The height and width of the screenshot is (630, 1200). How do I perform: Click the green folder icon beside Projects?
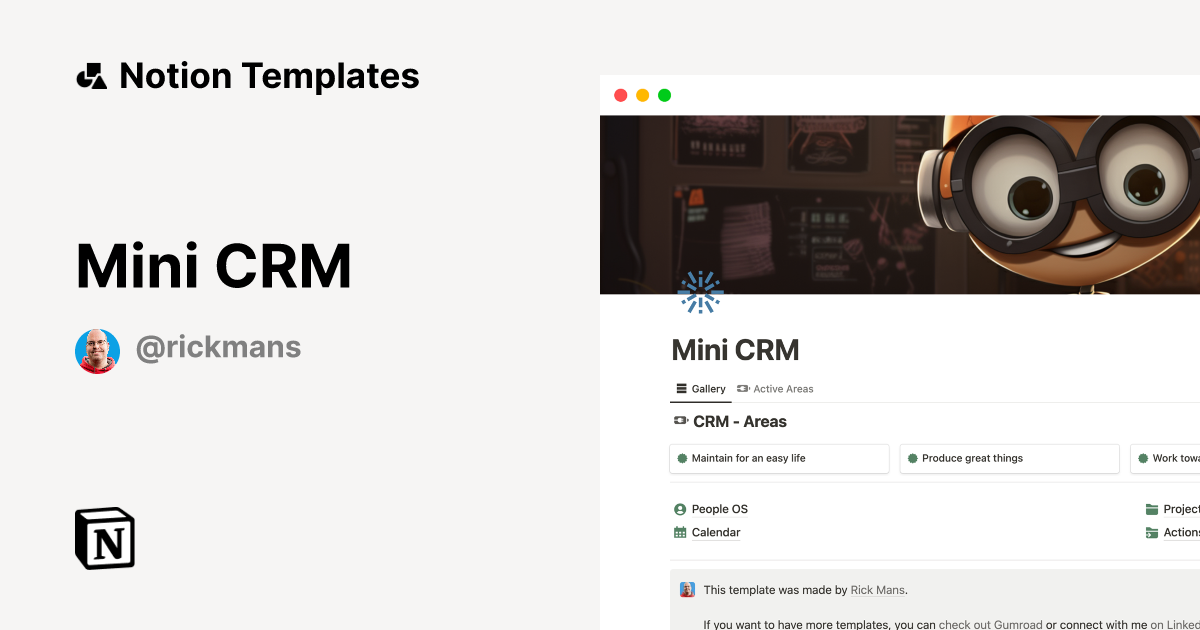1152,508
